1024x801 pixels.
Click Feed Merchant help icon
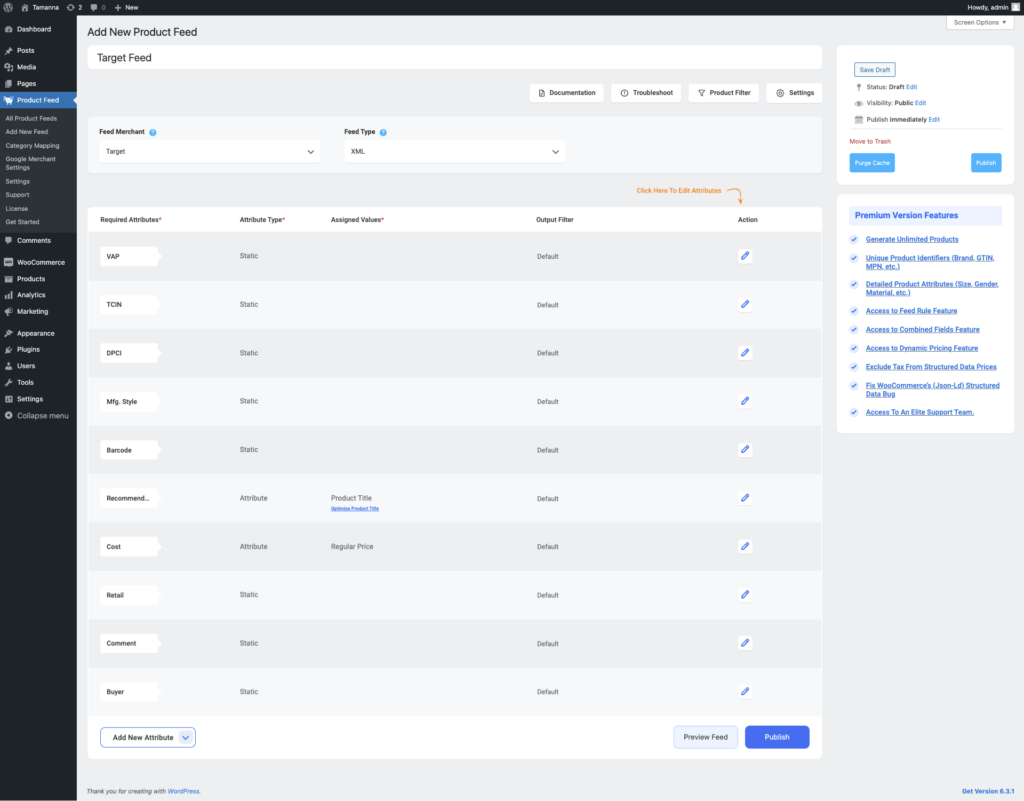point(153,132)
